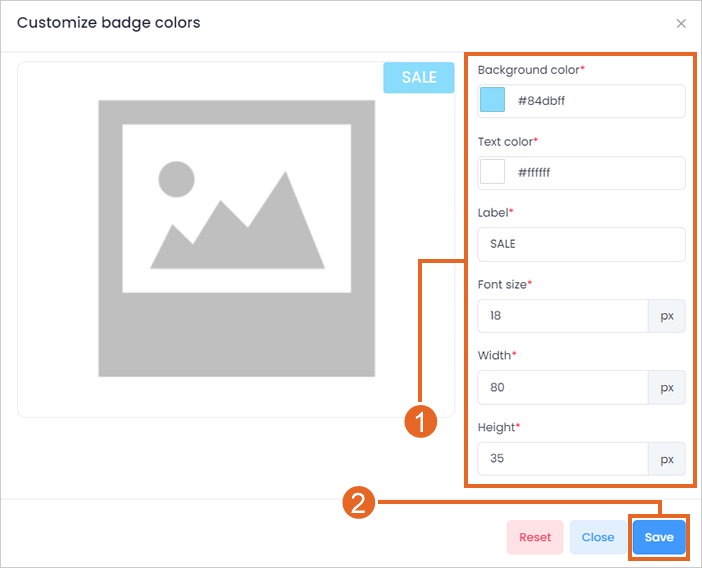Focus the Label field containing SALE
The image size is (702, 568).
point(581,244)
